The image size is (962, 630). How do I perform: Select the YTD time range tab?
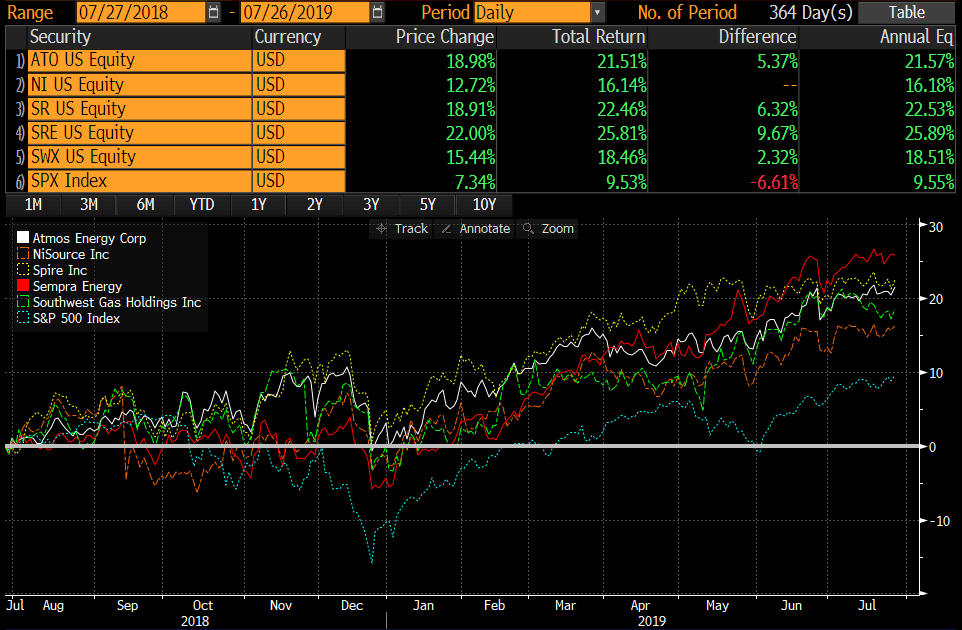pos(202,204)
